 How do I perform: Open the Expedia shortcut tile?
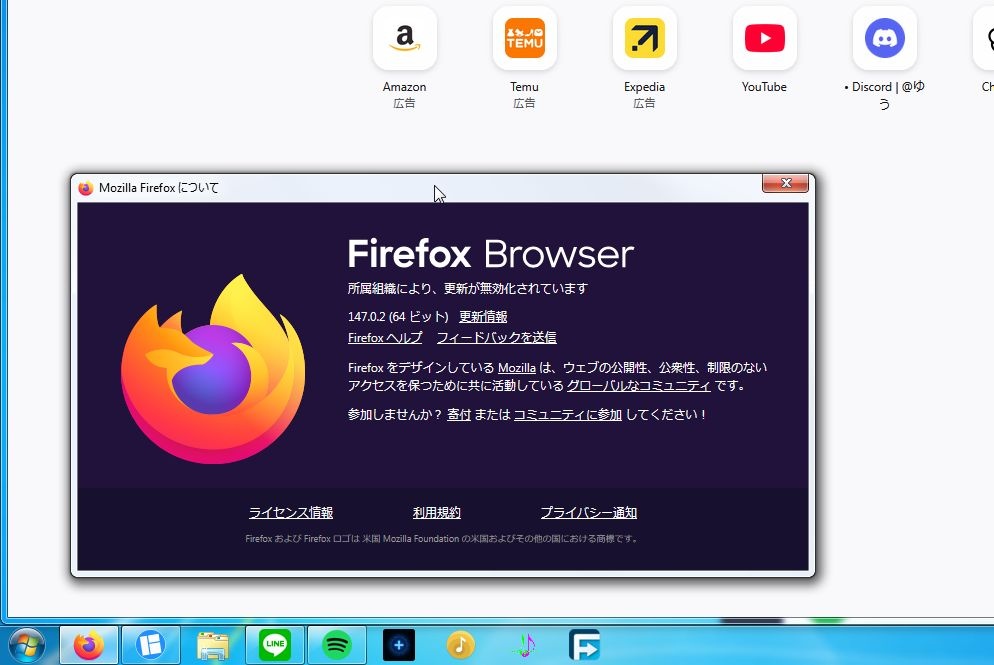[x=644, y=39]
